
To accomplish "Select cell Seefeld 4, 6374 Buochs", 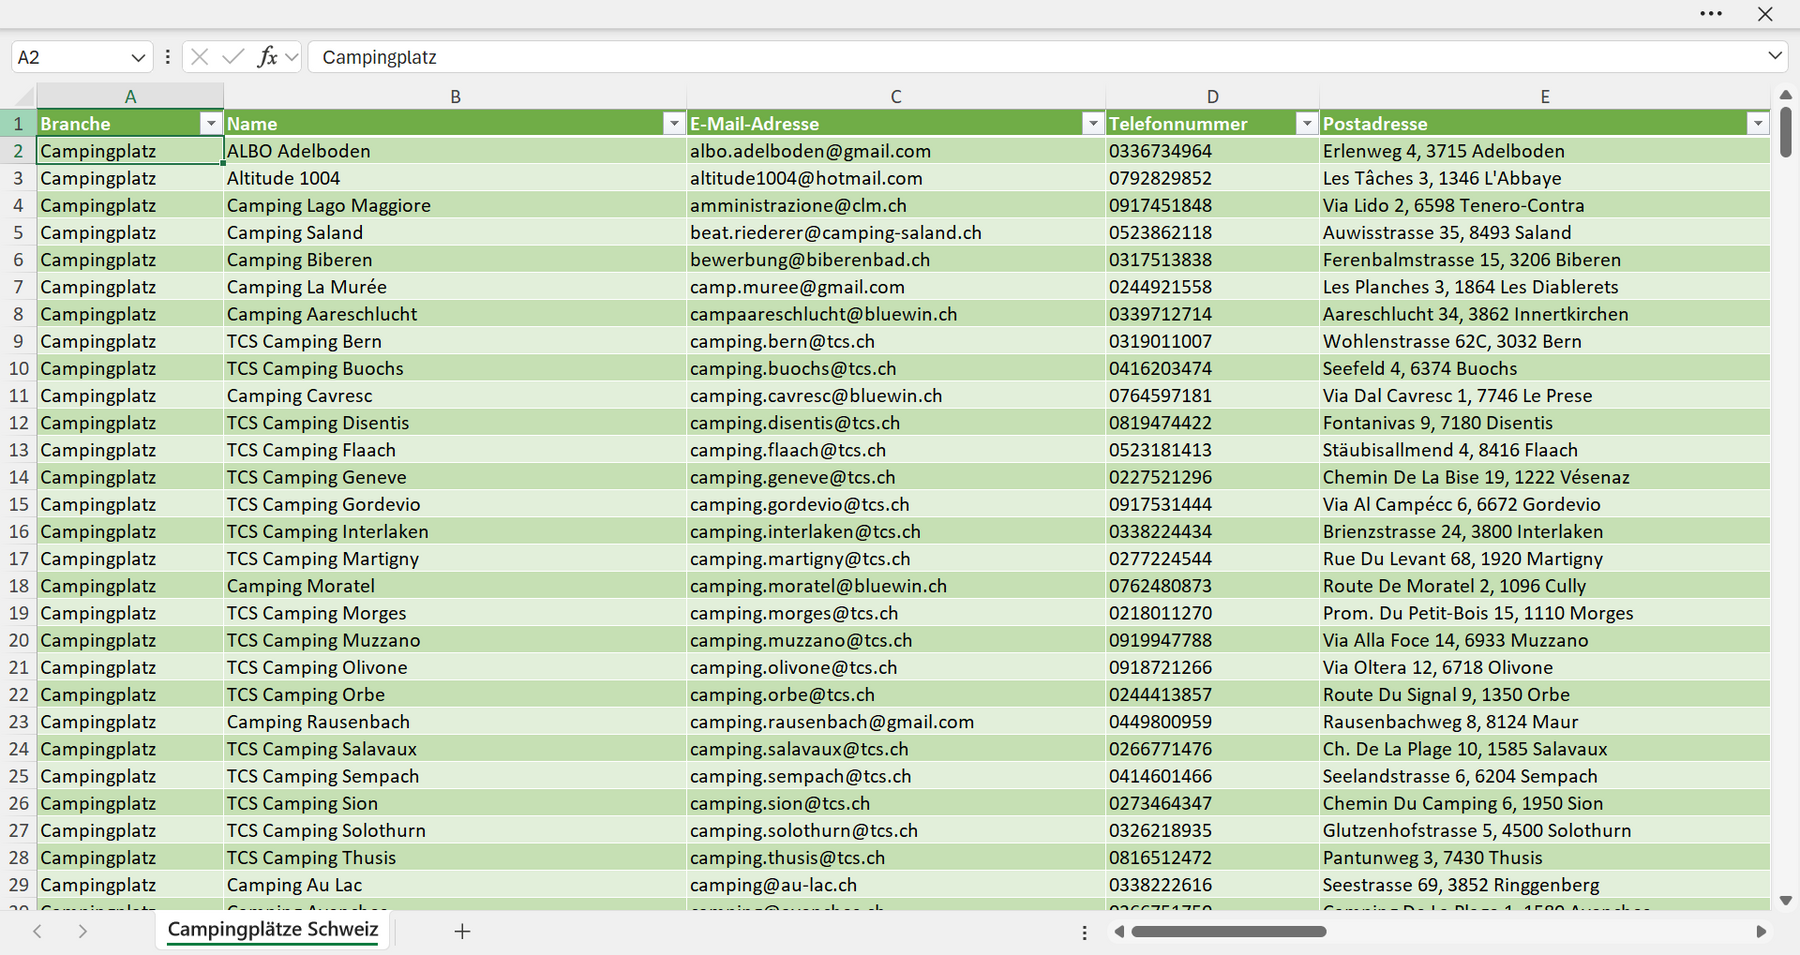I will tap(1545, 368).
